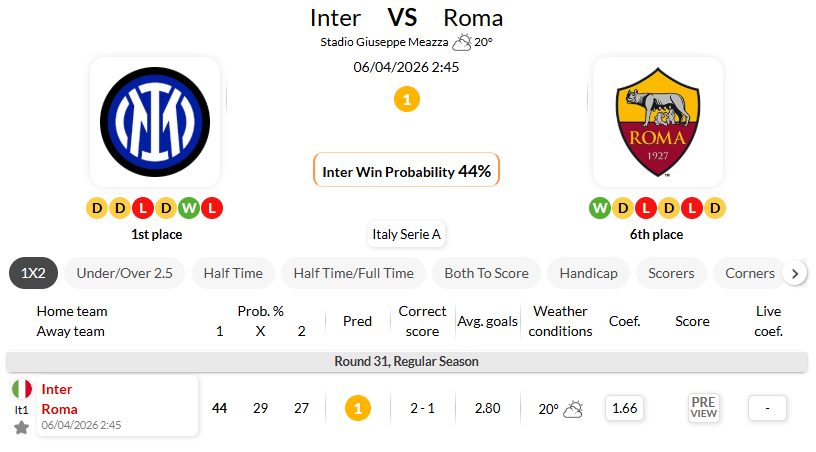Screen dimensions: 816x452
Task: Click the orange prediction badge under date
Action: [x=406, y=99]
